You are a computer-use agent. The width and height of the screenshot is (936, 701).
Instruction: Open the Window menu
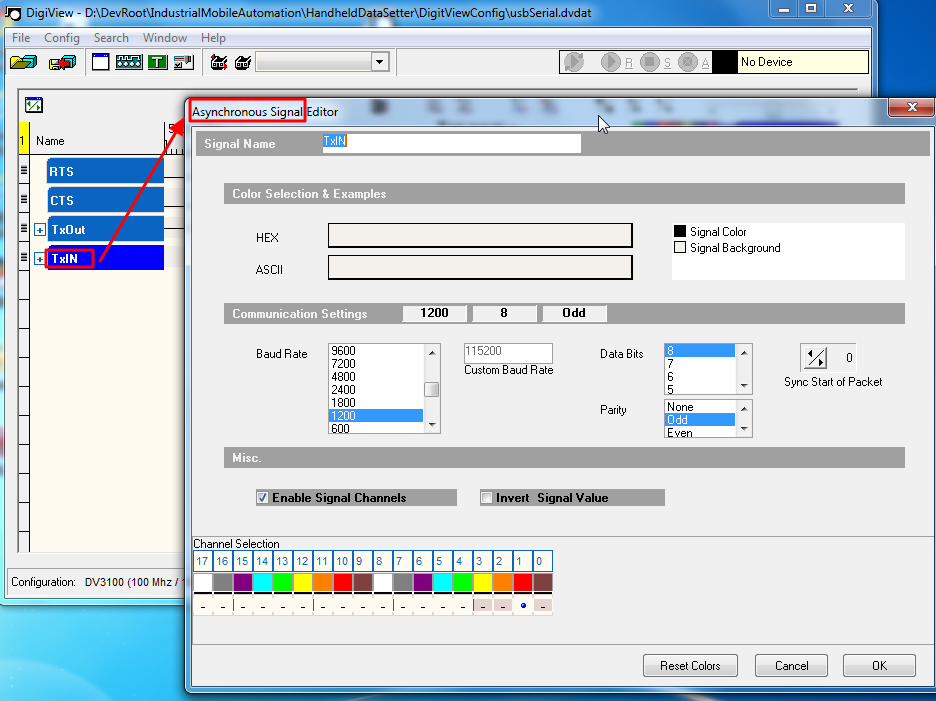coord(165,38)
